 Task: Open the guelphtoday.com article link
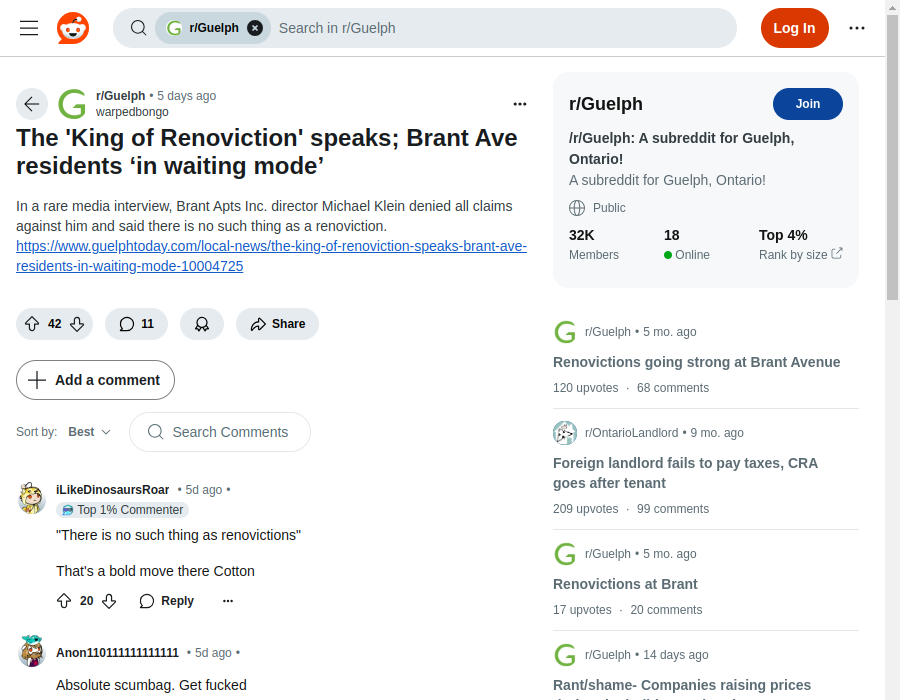tap(271, 256)
